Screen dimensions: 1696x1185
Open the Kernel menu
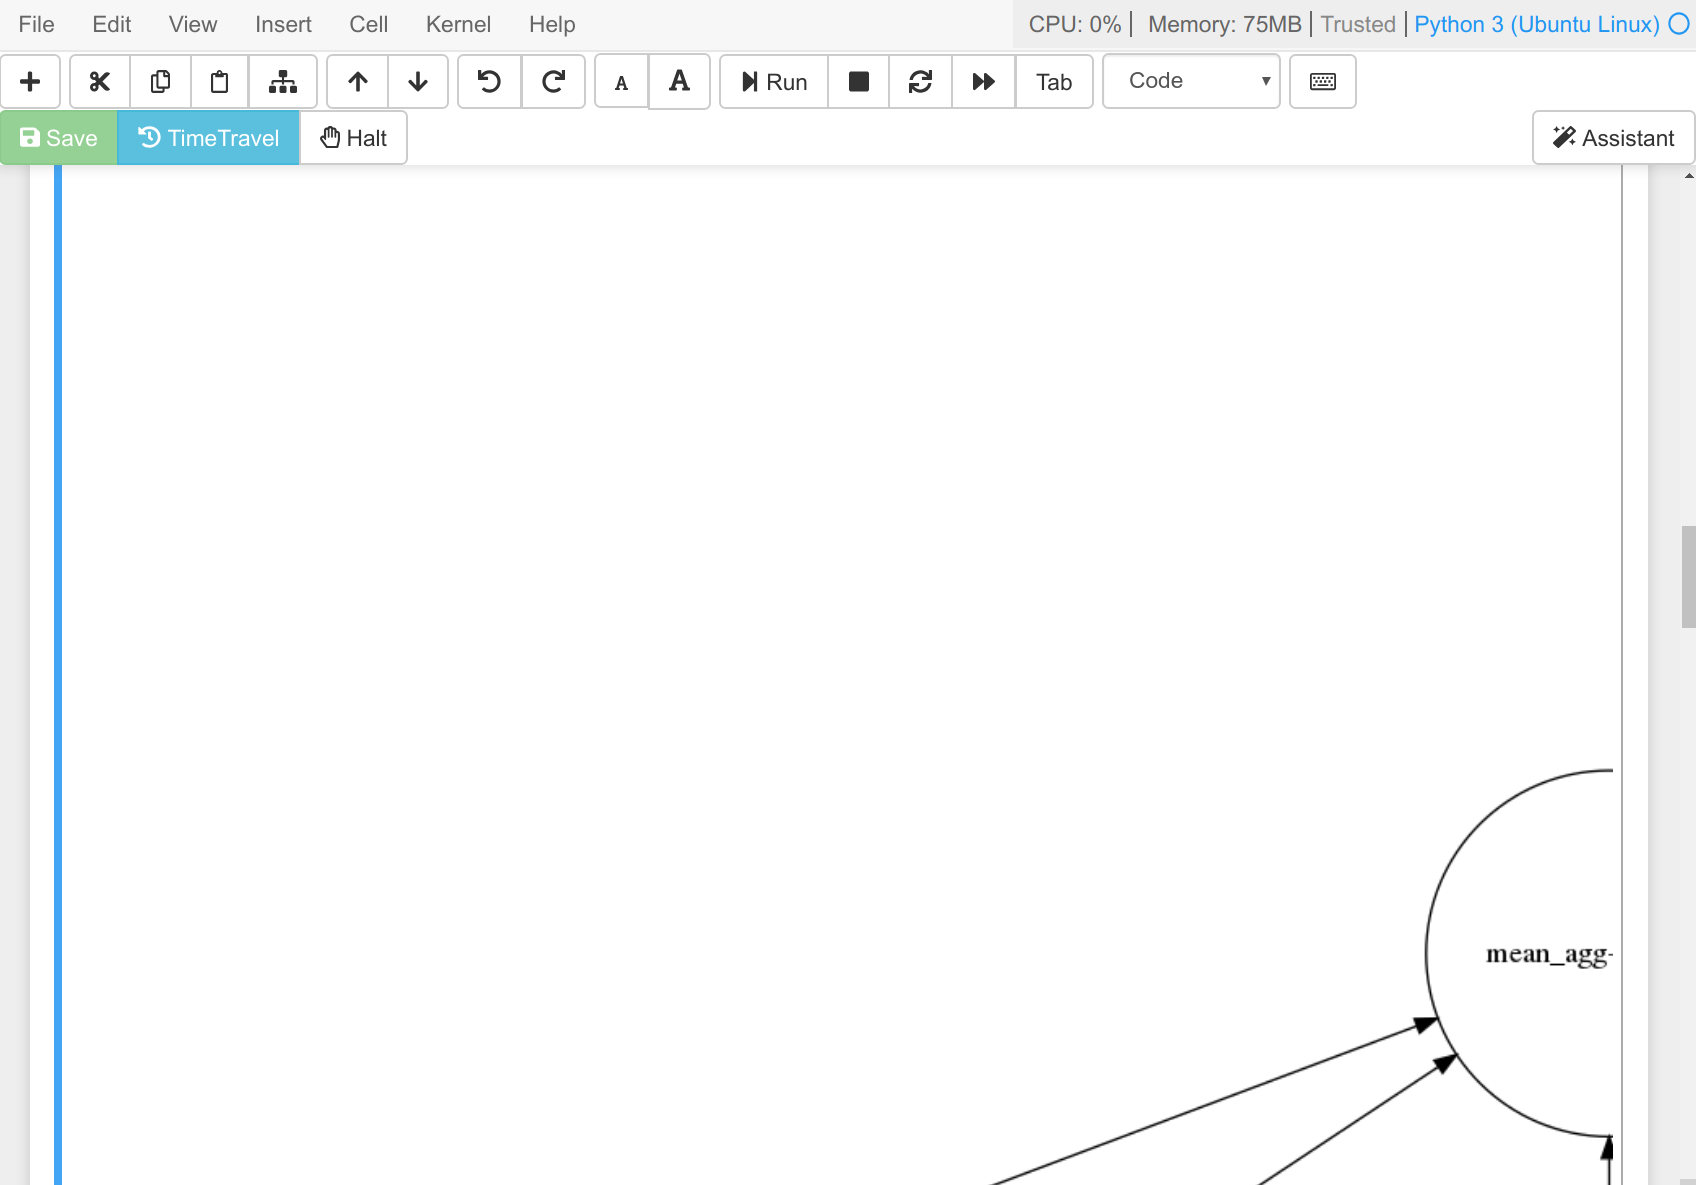tap(458, 24)
